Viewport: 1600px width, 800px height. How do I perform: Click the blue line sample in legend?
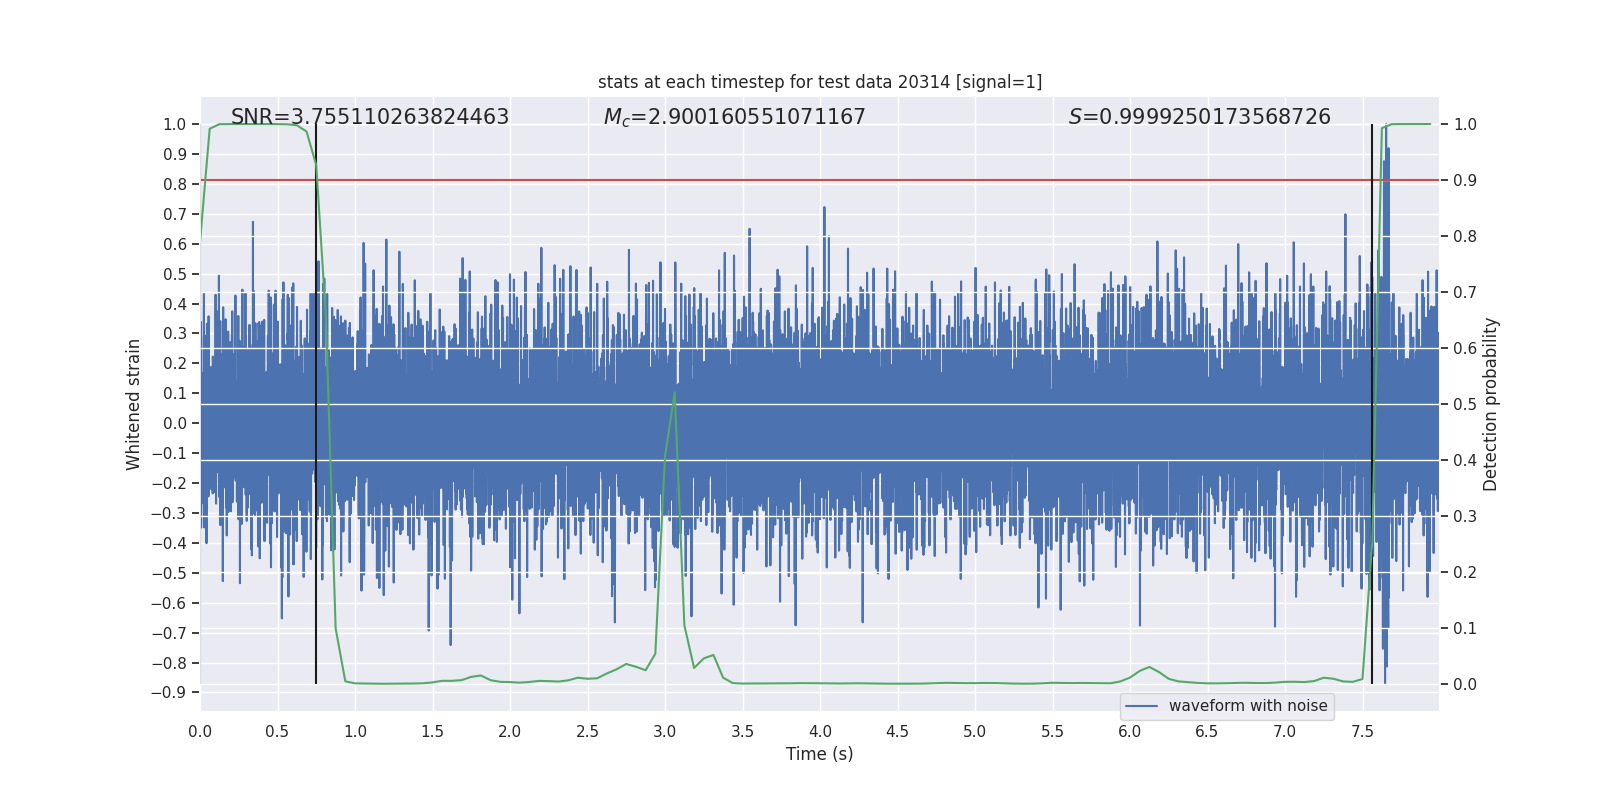click(x=1141, y=706)
